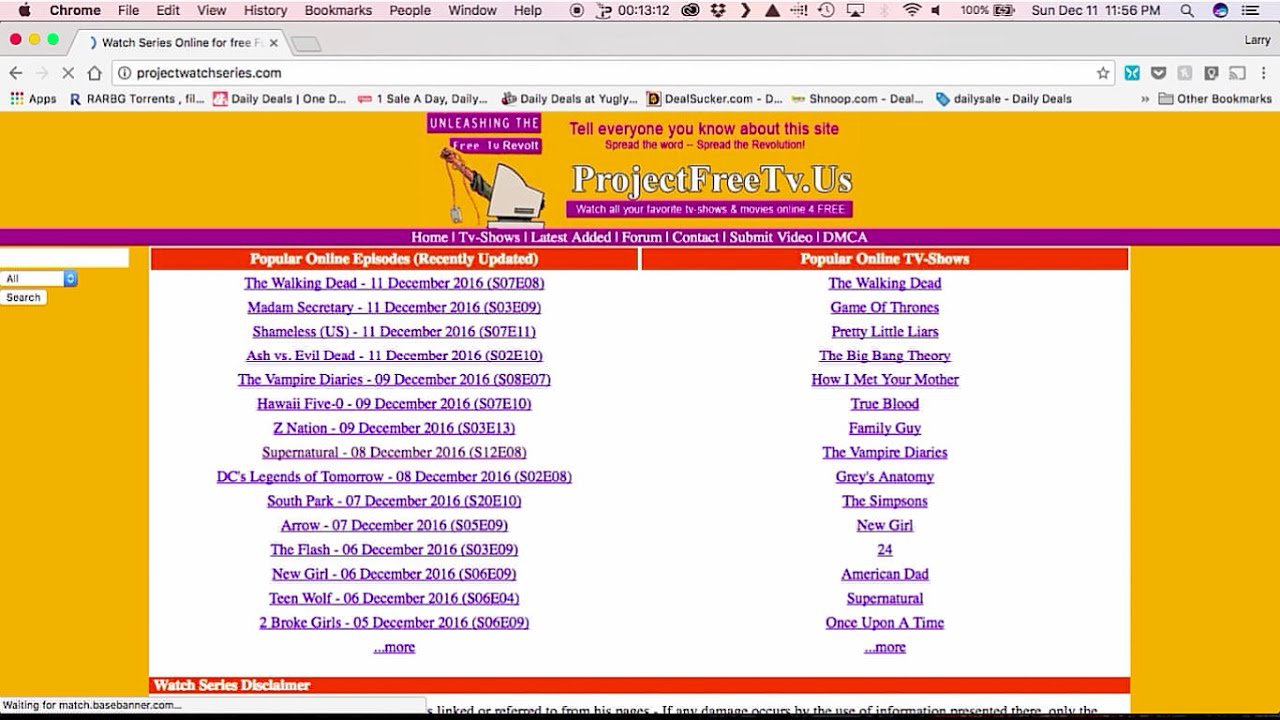Go back with the browser back arrow
This screenshot has width=1280, height=720.
[x=16, y=73]
